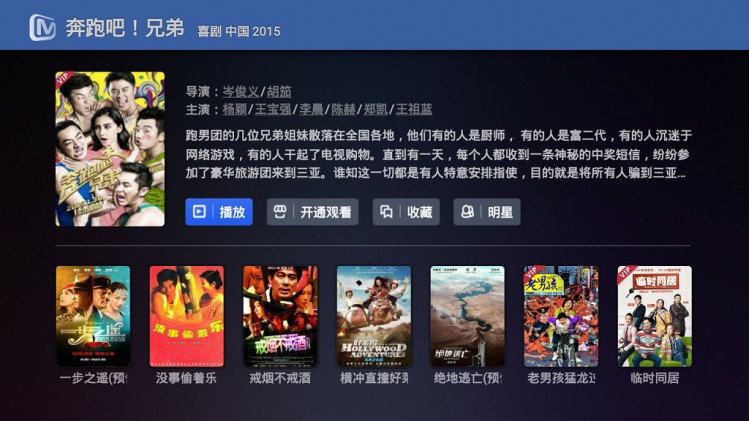Open the 老男孩猛龙过江 VIP poster
The image size is (749, 421).
[561, 316]
